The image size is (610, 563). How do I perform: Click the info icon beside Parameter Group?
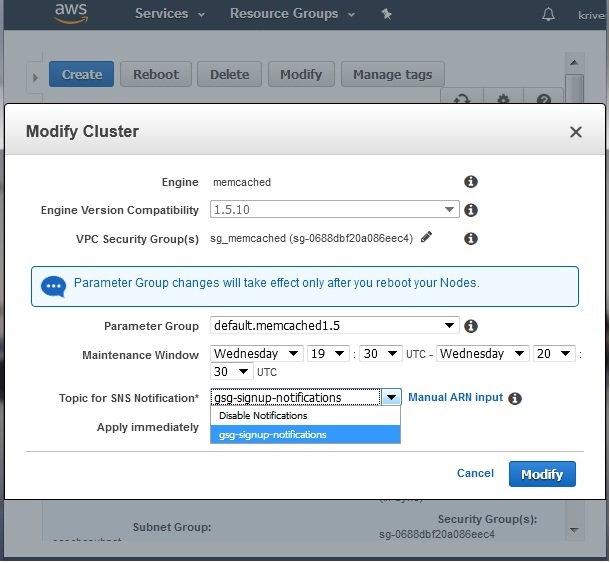[x=470, y=326]
